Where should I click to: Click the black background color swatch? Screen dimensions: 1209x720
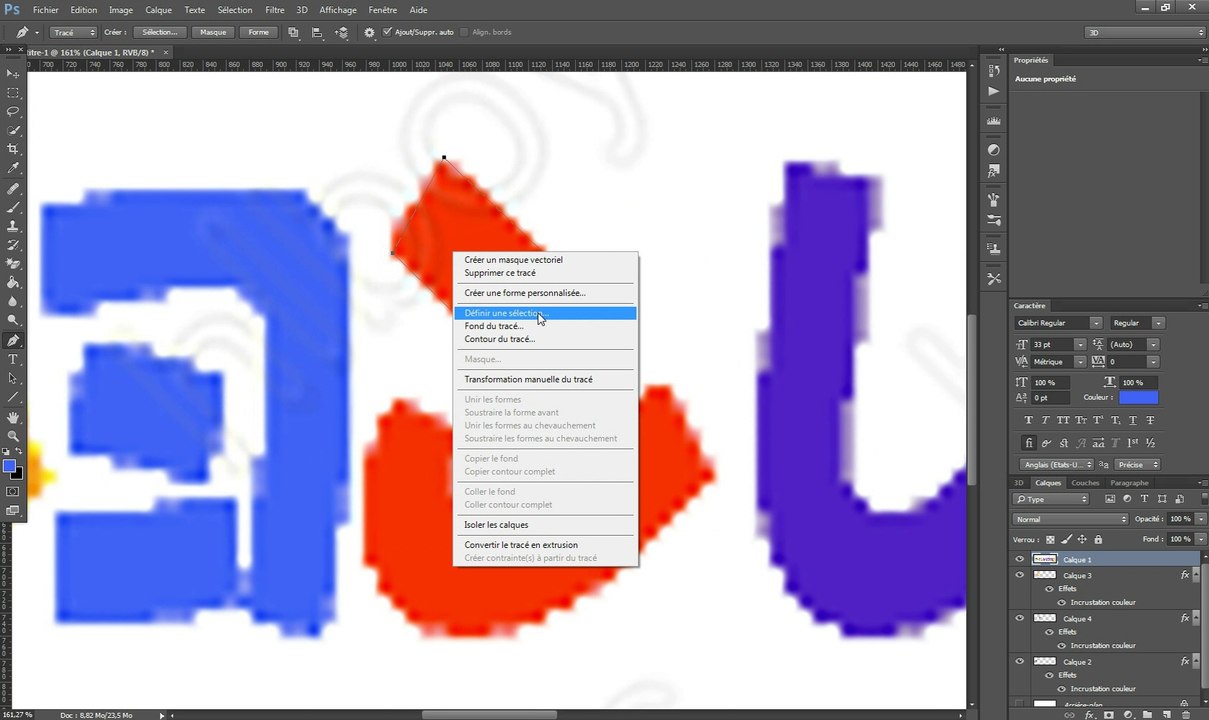pyautogui.click(x=17, y=473)
